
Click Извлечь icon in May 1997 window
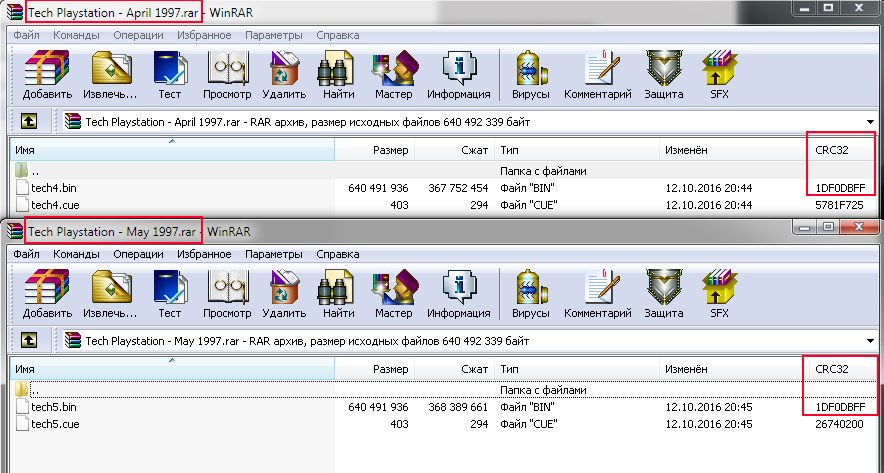[x=110, y=288]
